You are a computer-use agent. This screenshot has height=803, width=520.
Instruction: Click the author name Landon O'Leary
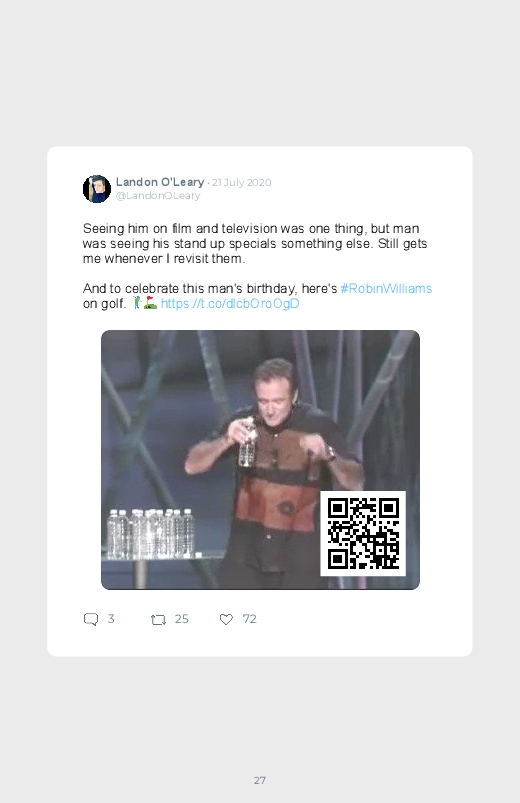click(x=160, y=182)
